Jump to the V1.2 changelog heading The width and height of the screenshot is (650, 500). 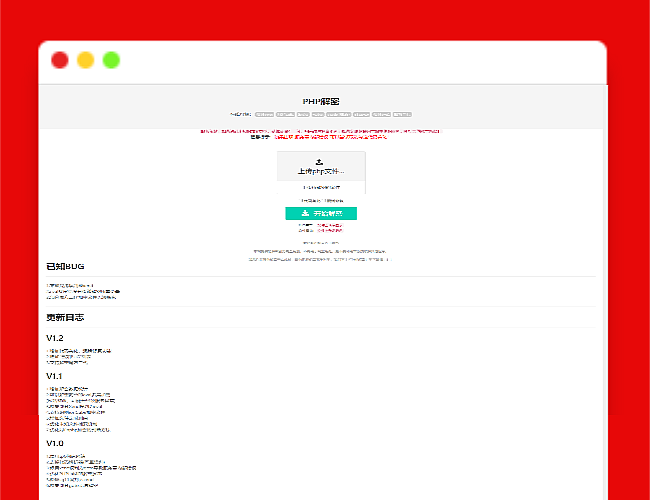click(55, 339)
